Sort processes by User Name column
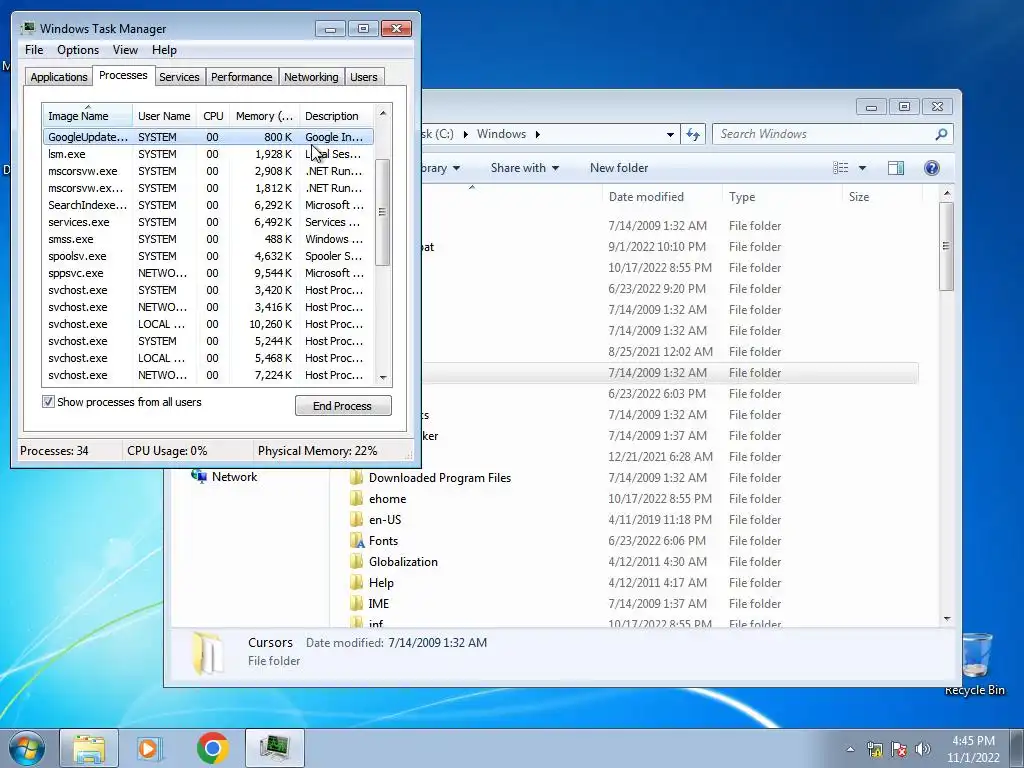The width and height of the screenshot is (1024, 768). [x=164, y=116]
